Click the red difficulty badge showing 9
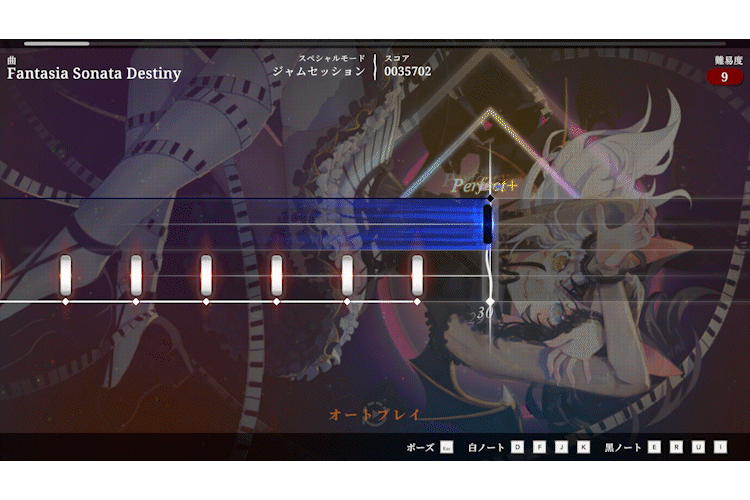 (x=725, y=77)
